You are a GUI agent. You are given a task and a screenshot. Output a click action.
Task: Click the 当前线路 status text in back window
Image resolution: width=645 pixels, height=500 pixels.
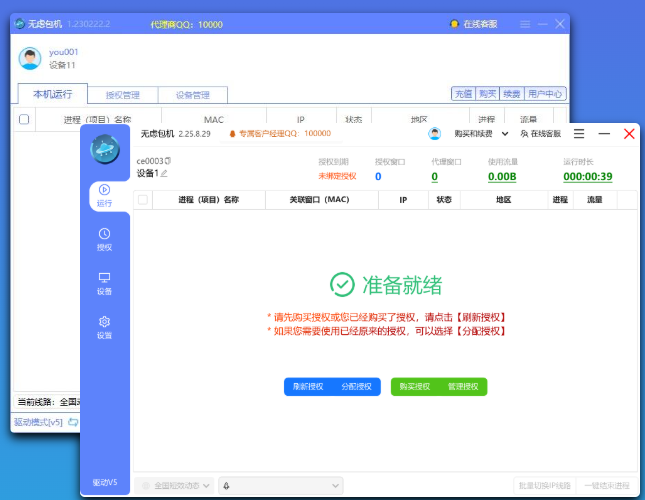pos(49,402)
